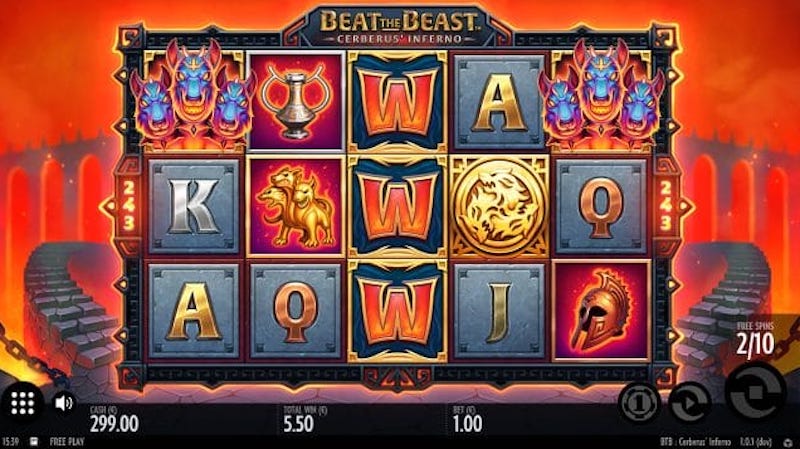Click the left 243 ways indicator

point(129,206)
